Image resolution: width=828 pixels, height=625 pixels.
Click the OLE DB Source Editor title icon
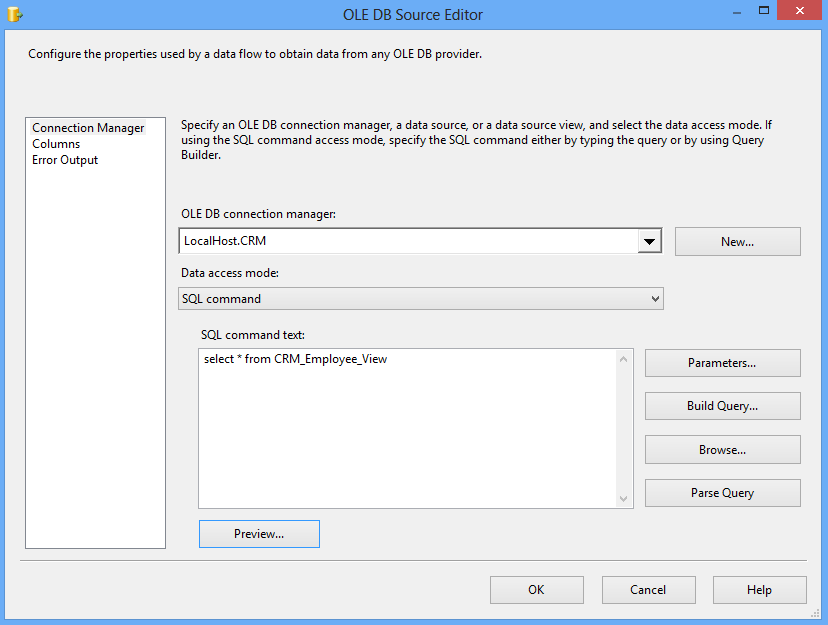click(x=15, y=14)
